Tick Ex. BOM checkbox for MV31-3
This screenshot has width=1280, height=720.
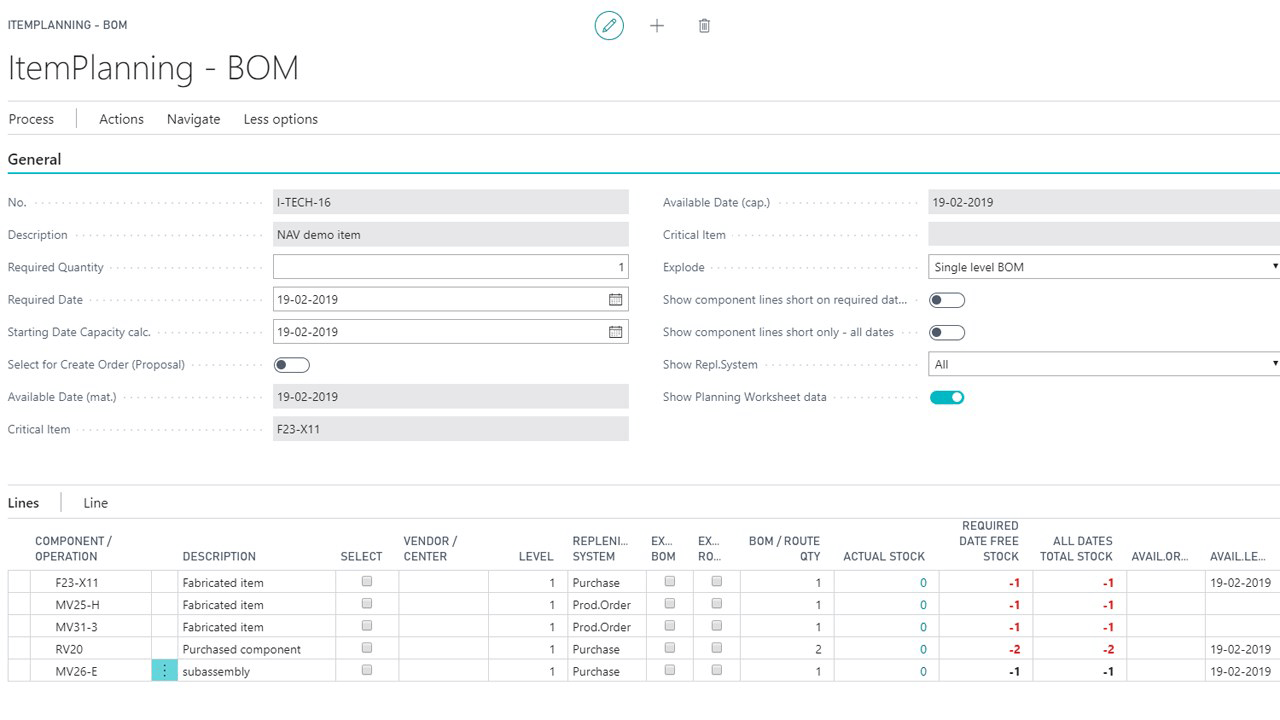(x=670, y=626)
